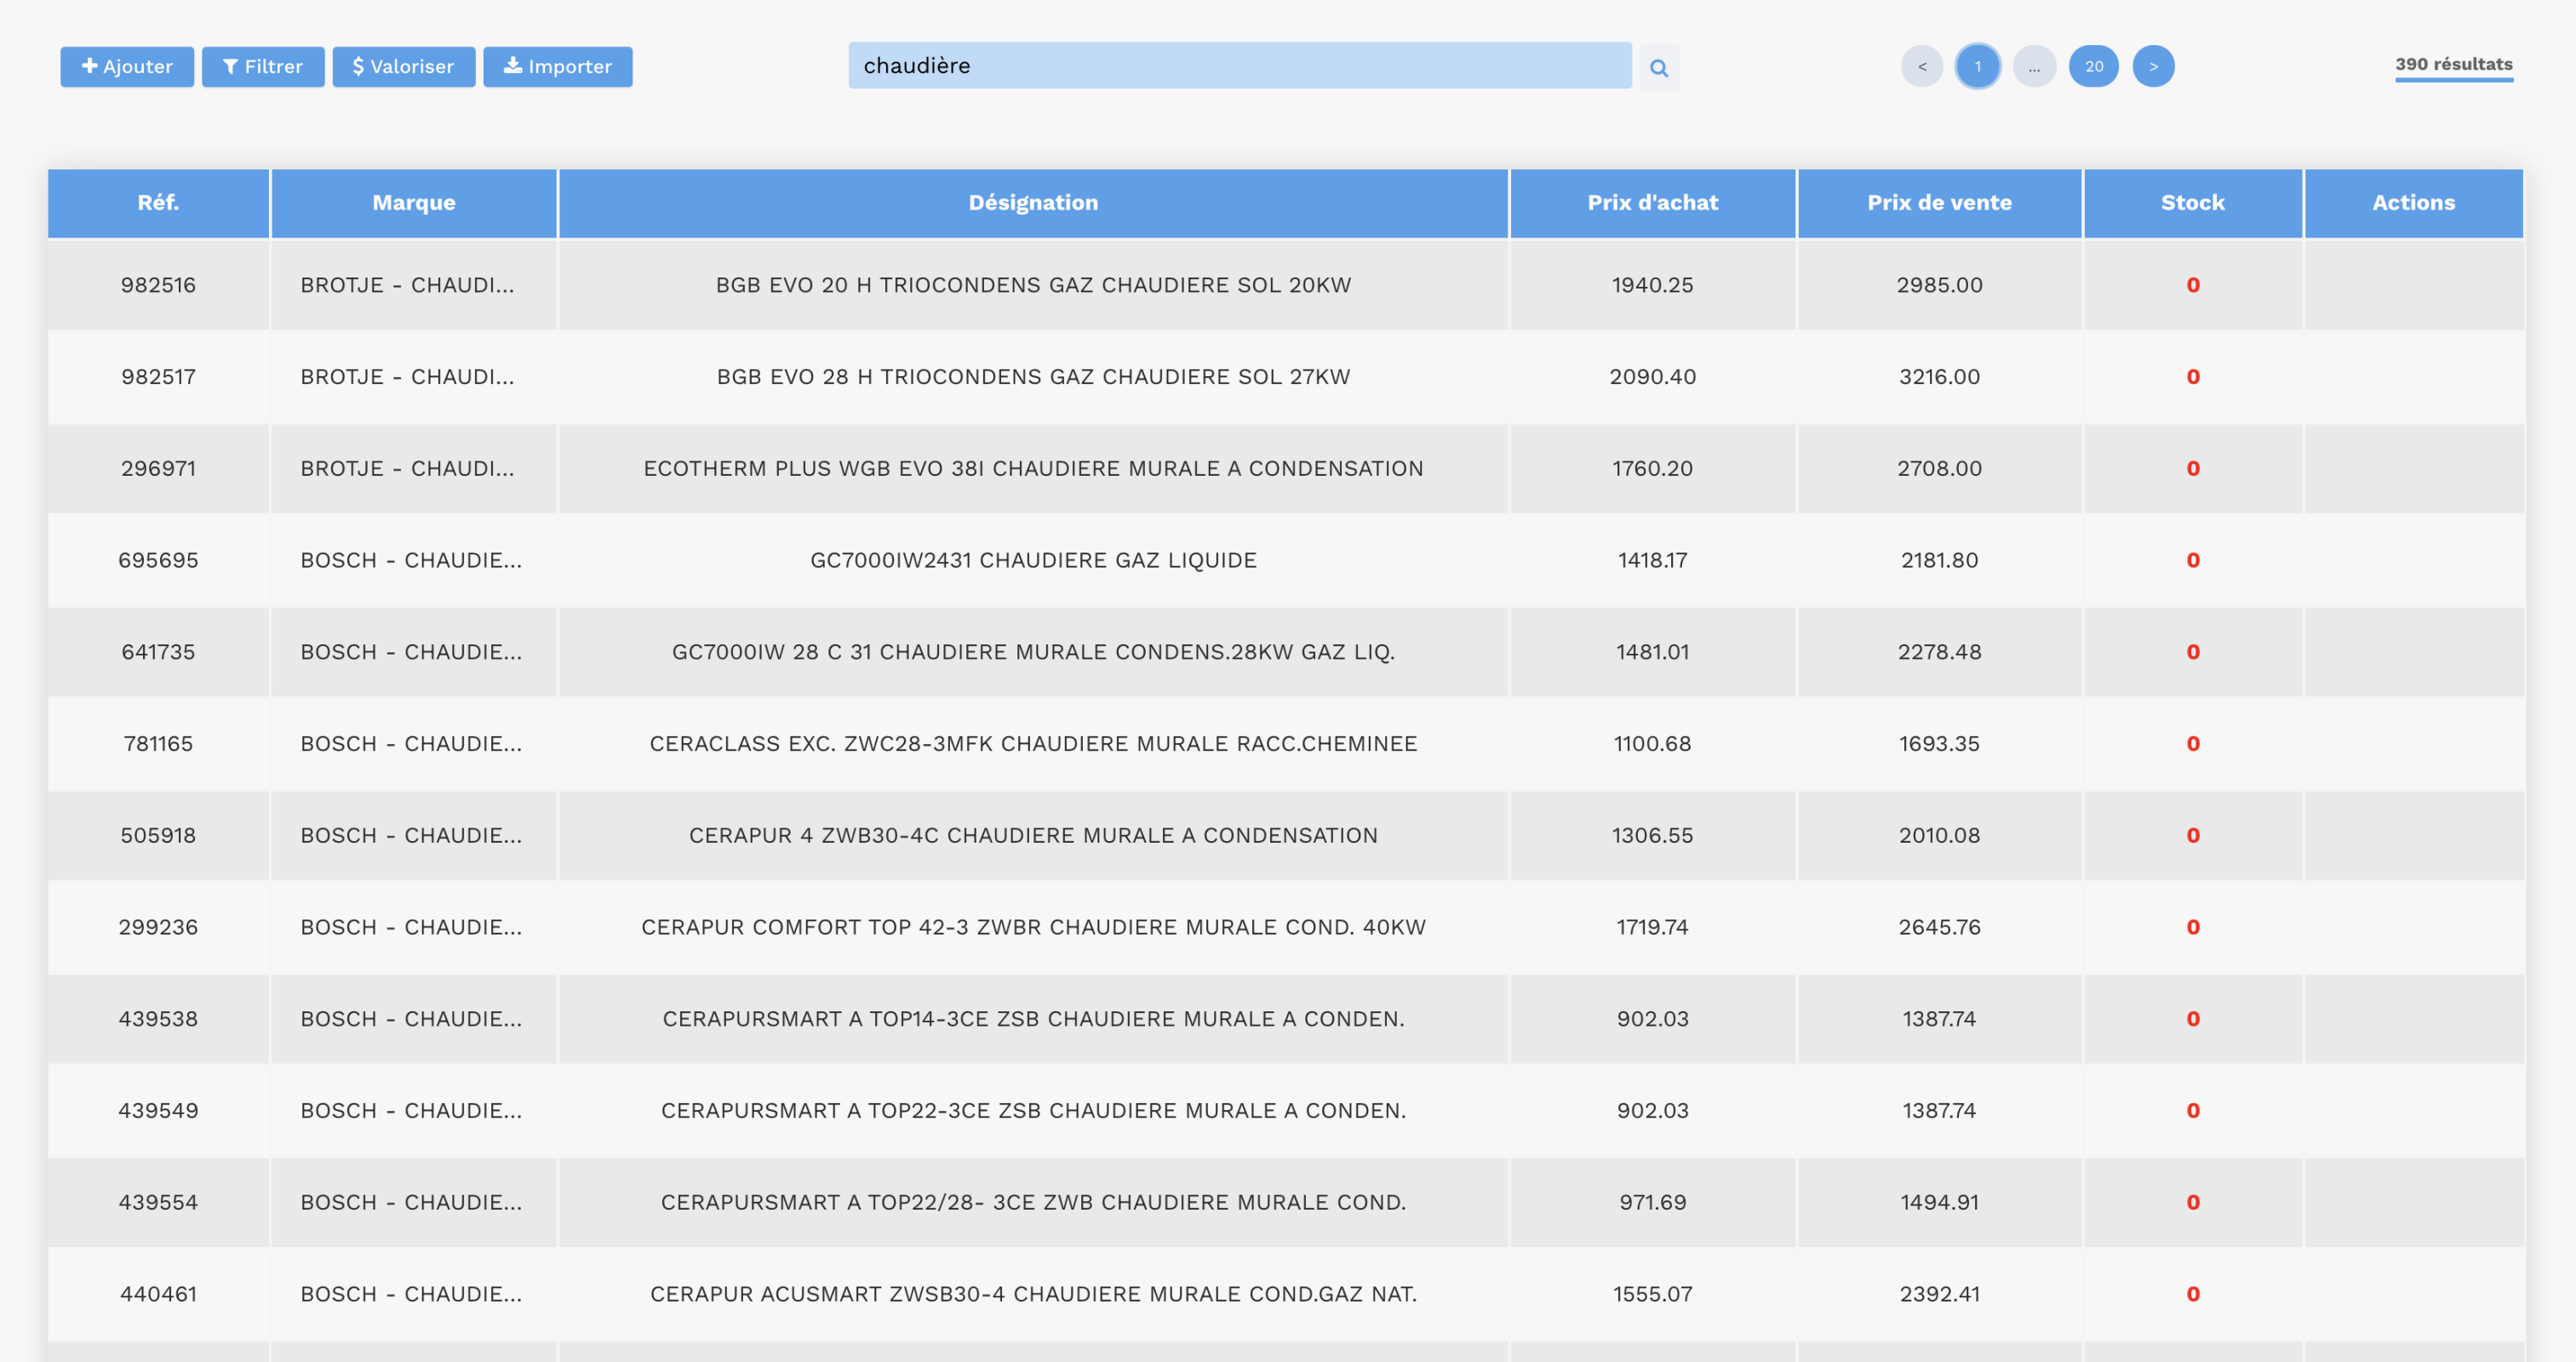Image resolution: width=2576 pixels, height=1362 pixels.
Task: Go to previous page with the < arrow
Action: point(1922,66)
